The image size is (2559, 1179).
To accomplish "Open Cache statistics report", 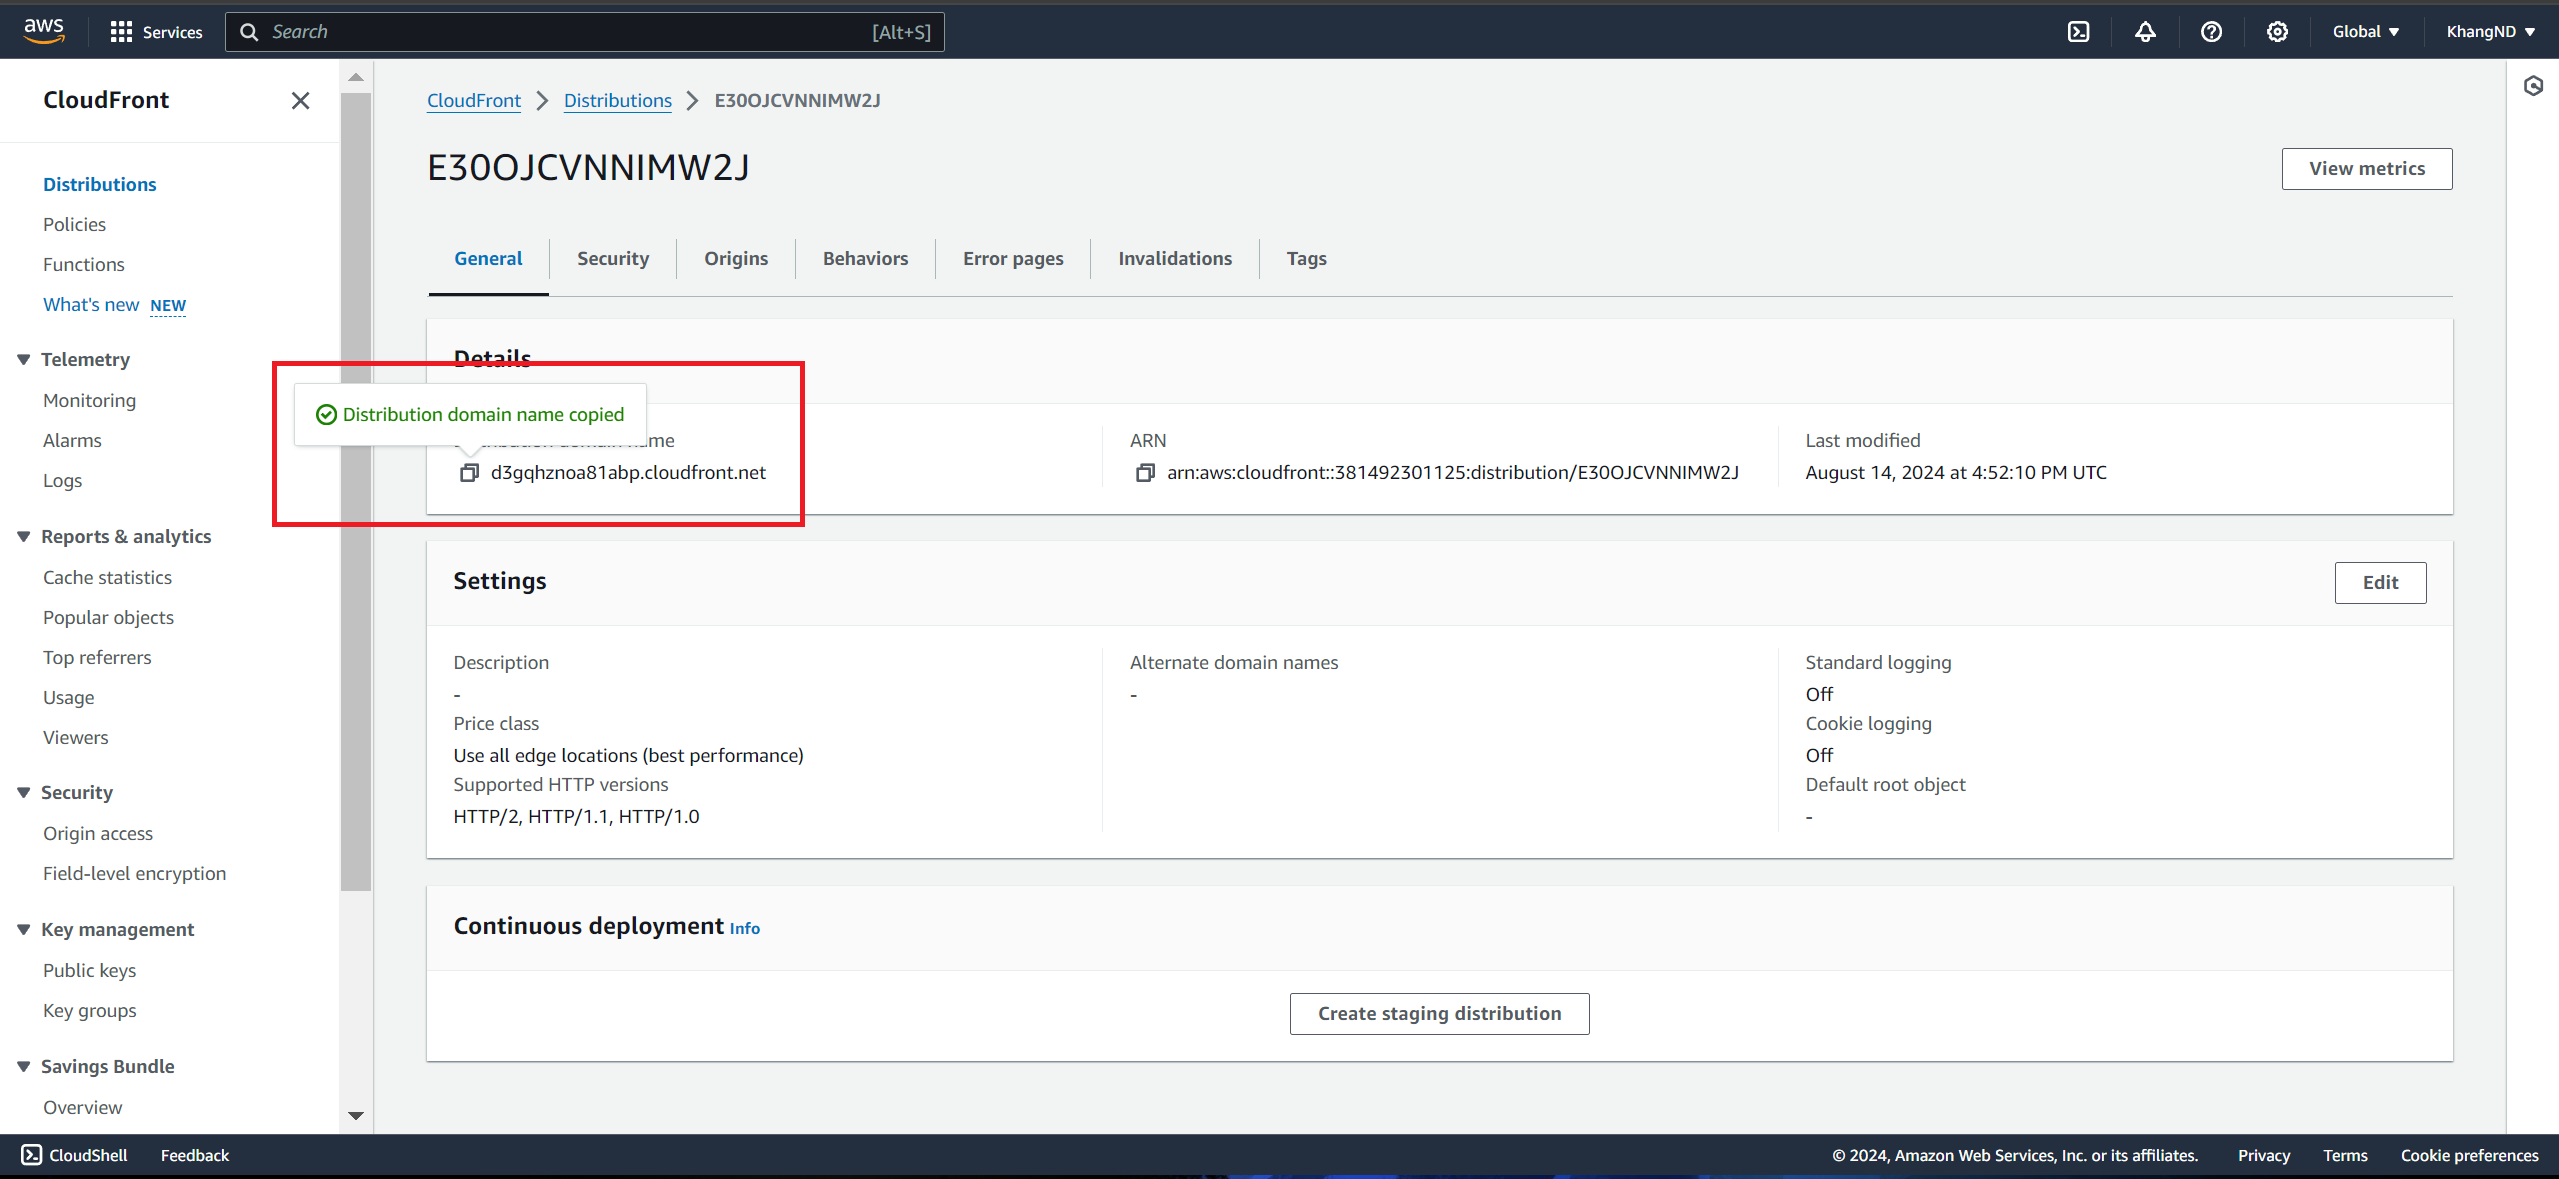I will 107,578.
